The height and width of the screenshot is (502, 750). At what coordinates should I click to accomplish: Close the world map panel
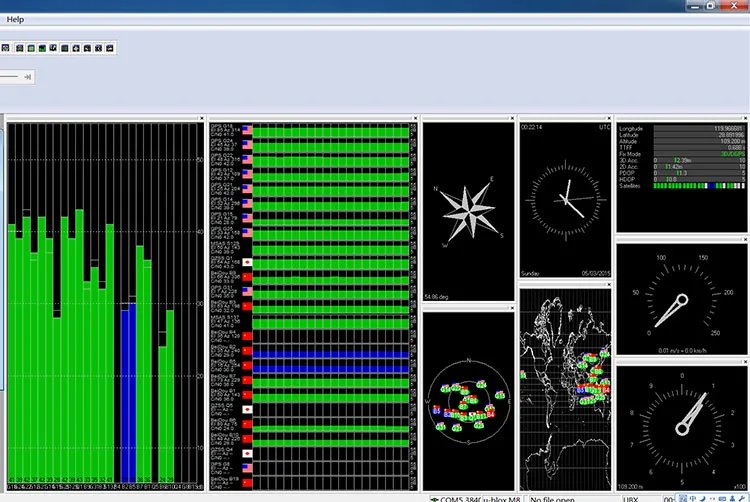[x=609, y=284]
